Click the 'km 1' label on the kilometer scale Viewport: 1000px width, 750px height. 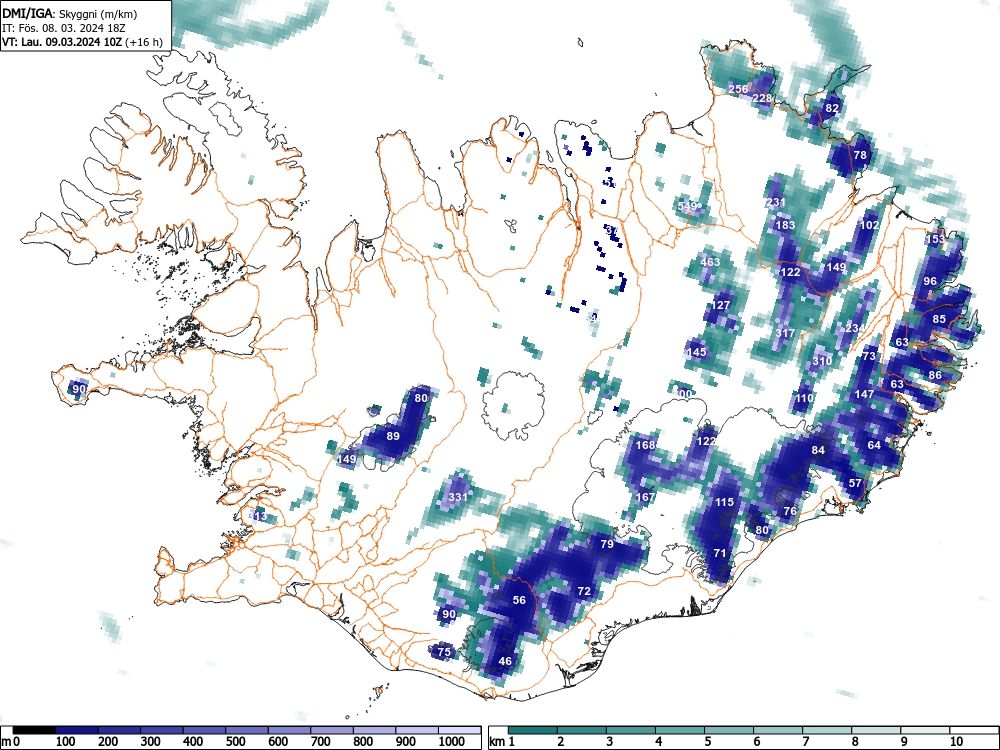pyautogui.click(x=502, y=742)
